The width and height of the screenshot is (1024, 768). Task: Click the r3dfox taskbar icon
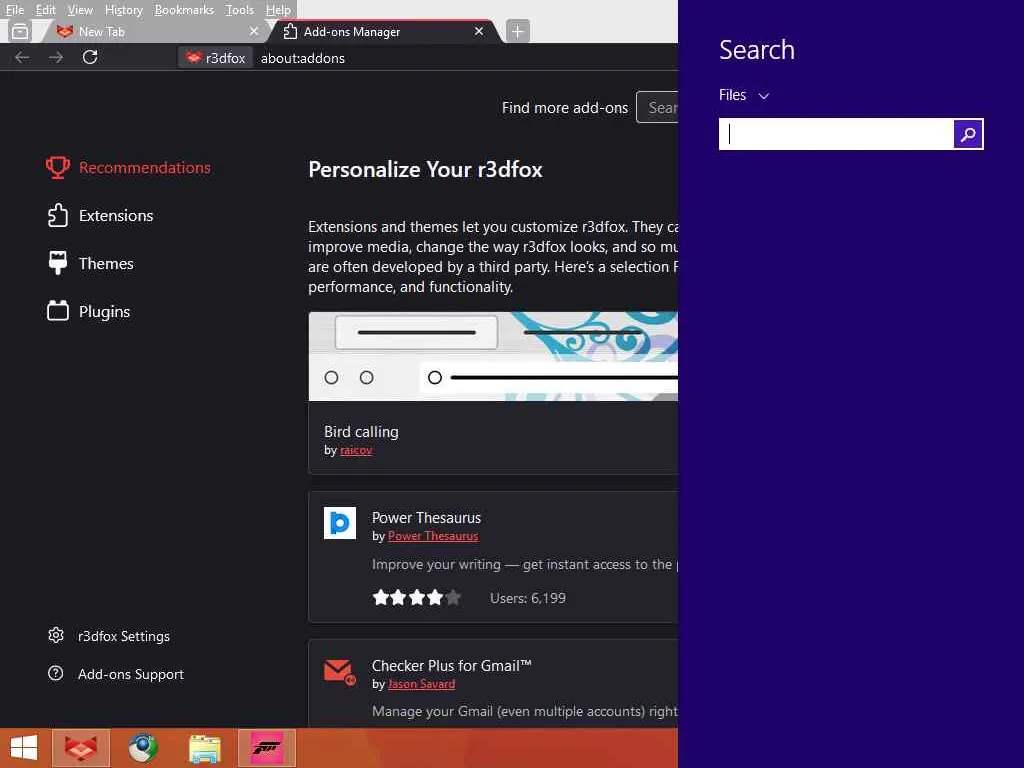81,748
